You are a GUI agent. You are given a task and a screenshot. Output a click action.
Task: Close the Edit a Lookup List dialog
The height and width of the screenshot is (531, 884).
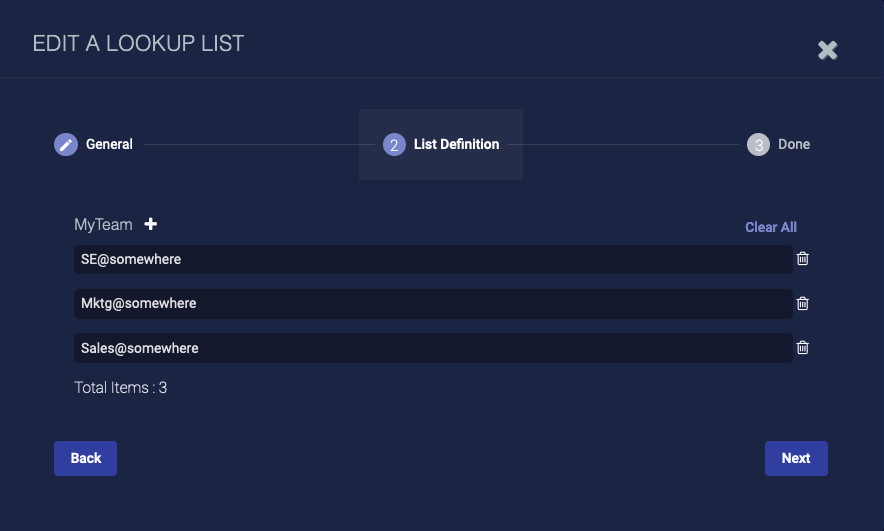pyautogui.click(x=827, y=50)
